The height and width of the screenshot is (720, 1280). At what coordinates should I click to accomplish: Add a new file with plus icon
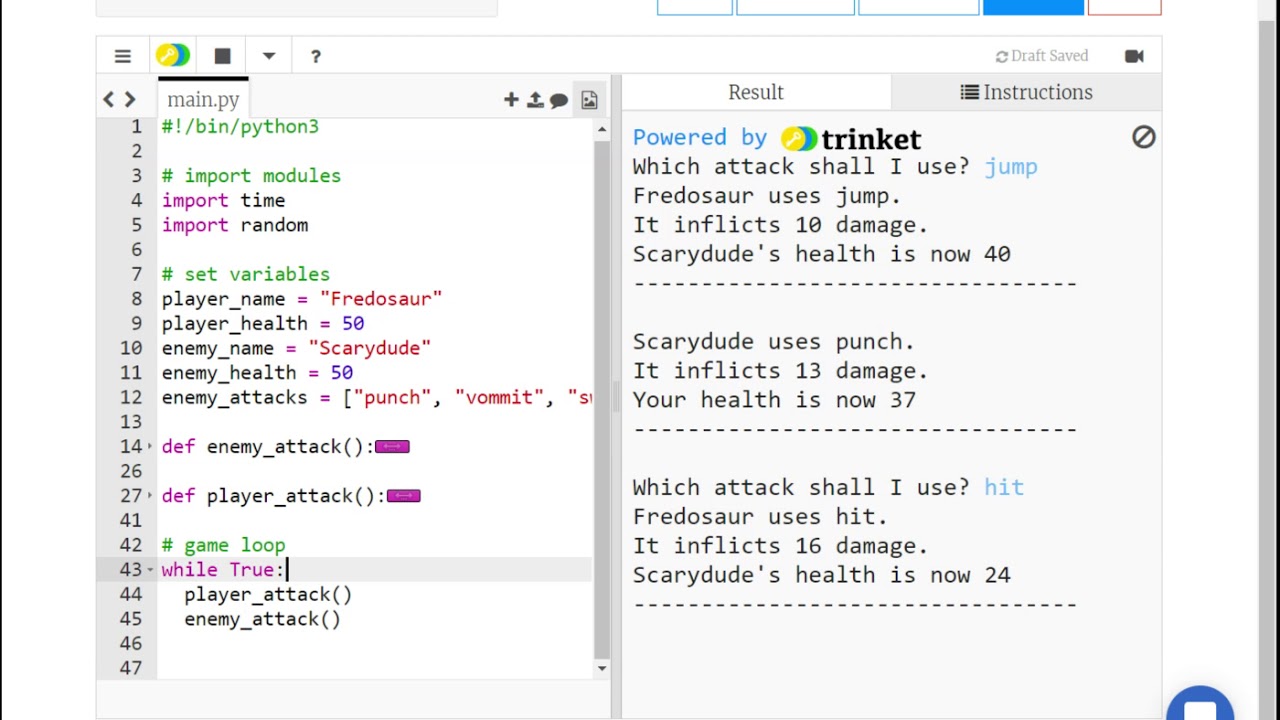click(511, 99)
